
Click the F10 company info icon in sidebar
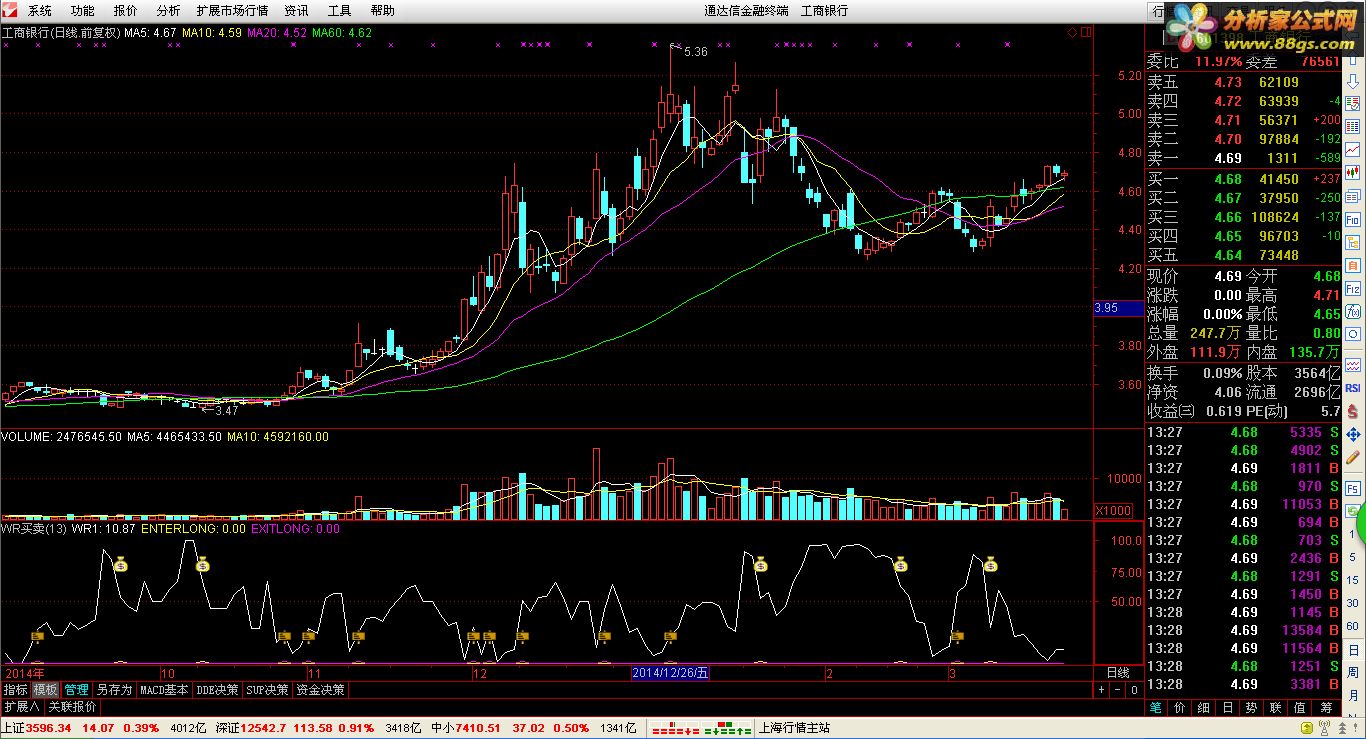[1352, 220]
